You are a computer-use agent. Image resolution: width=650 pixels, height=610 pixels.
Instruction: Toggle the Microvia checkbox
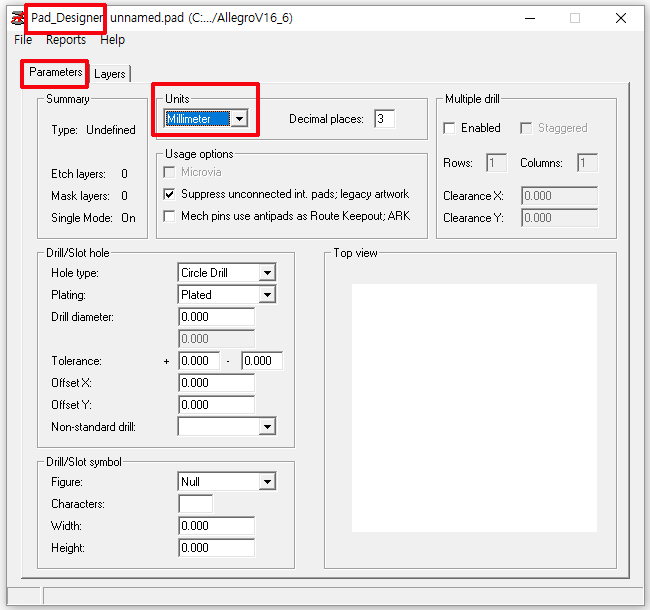pos(169,172)
